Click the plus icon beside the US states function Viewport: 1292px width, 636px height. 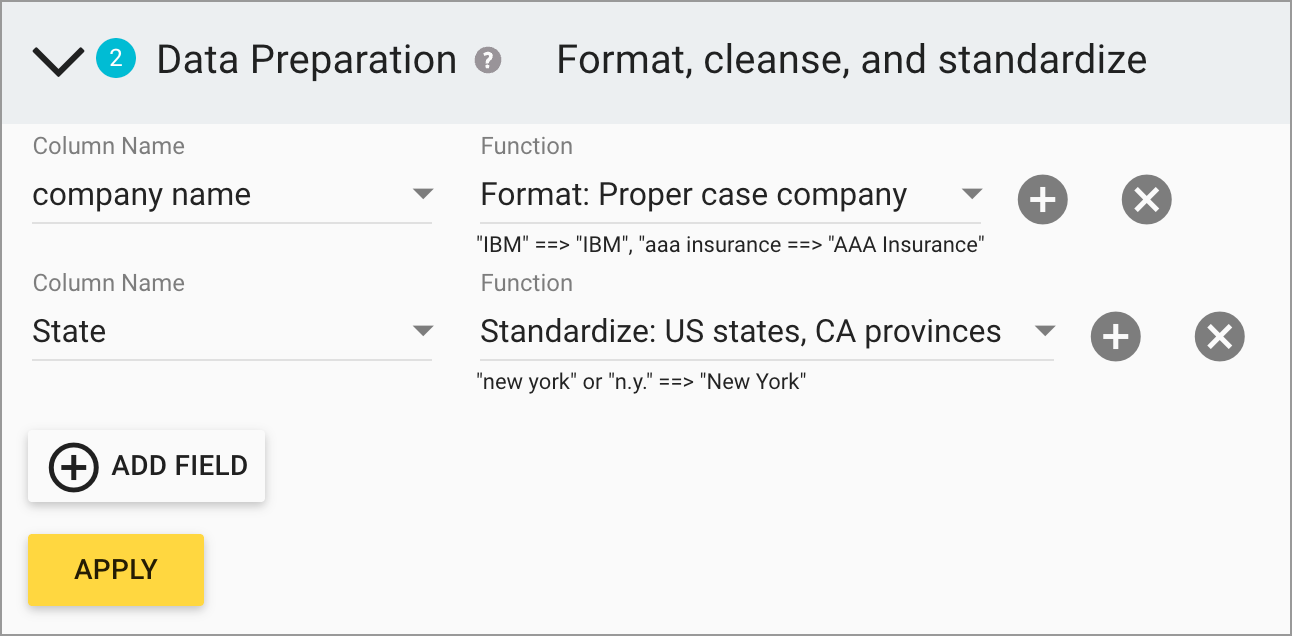click(1115, 336)
